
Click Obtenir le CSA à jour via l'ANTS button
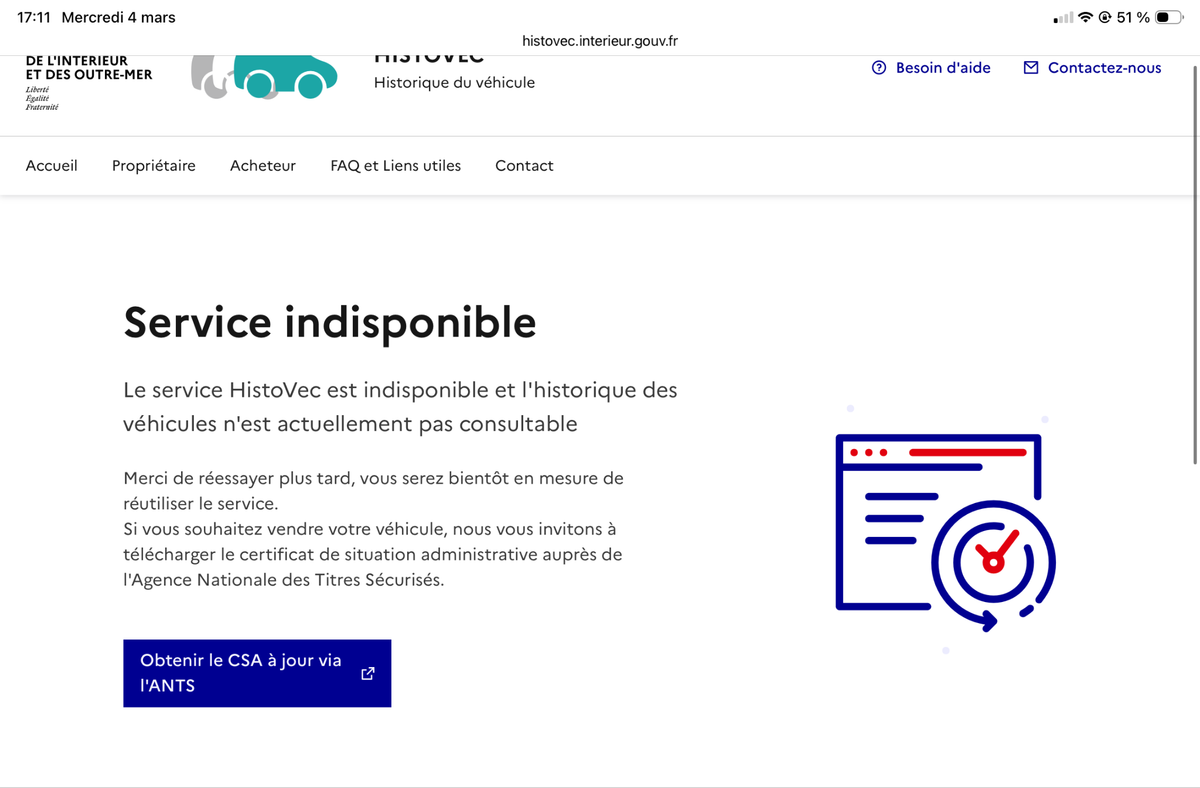(x=257, y=673)
